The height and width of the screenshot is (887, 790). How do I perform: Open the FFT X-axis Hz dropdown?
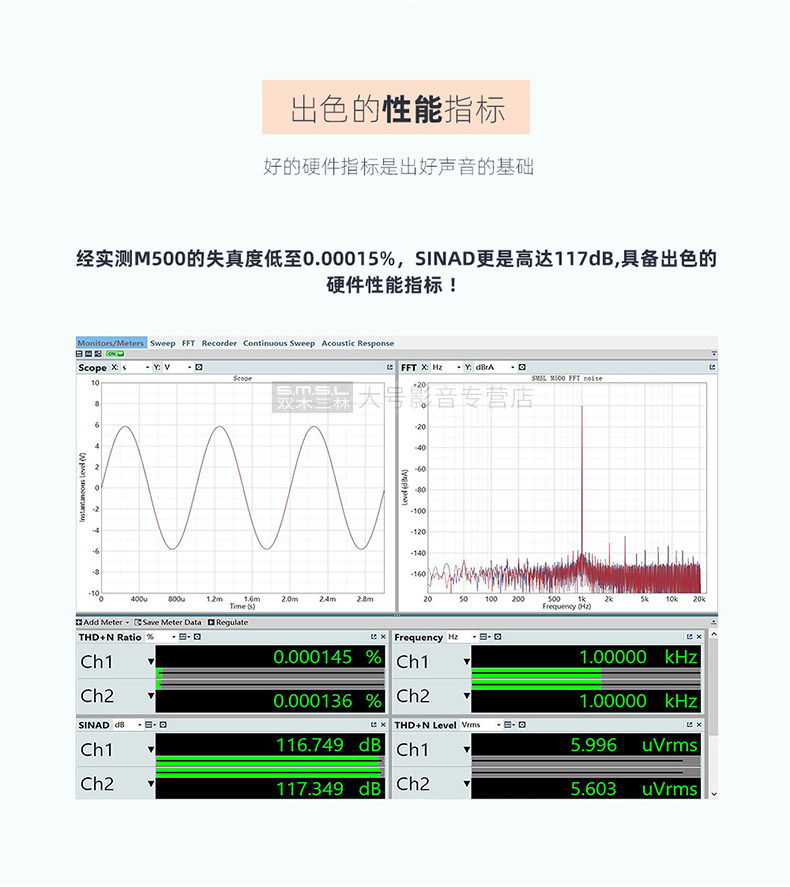446,367
